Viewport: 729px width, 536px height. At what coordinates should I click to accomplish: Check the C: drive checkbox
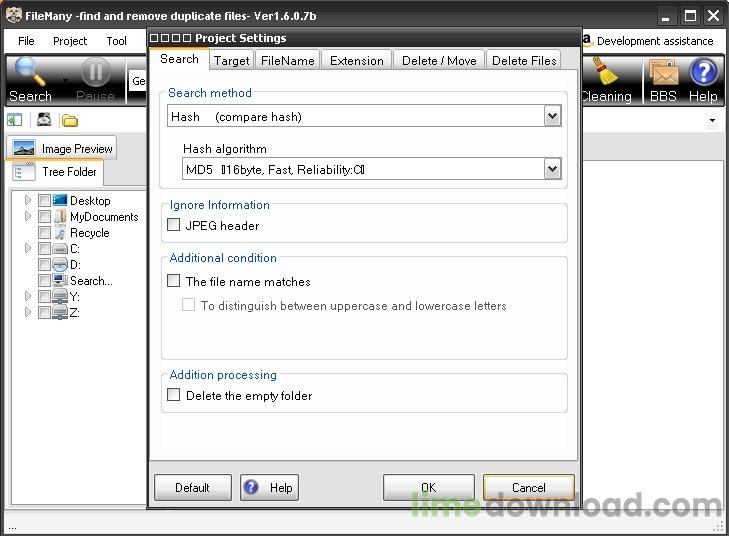tap(44, 249)
